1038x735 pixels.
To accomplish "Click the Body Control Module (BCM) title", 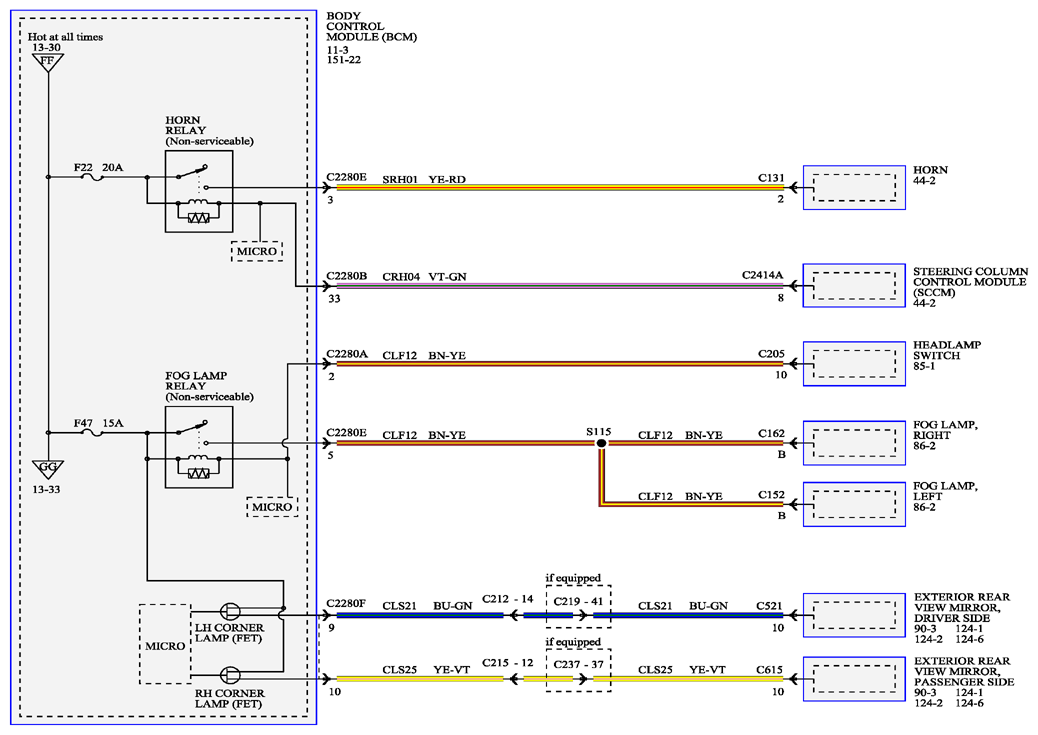I will pyautogui.click(x=371, y=26).
